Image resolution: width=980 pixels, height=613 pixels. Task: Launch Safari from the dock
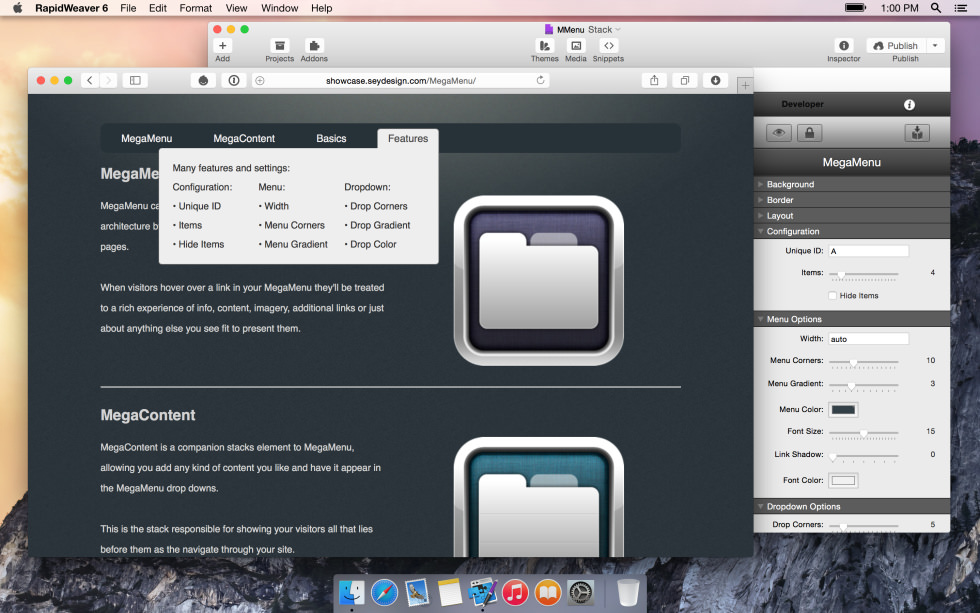[384, 592]
